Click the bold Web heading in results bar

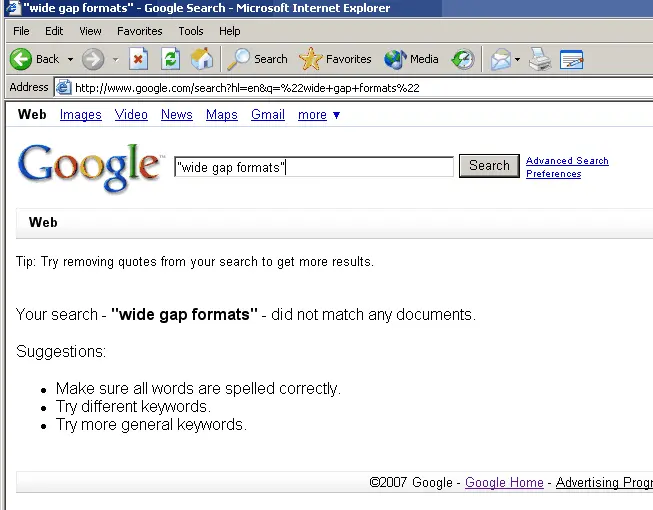(x=43, y=222)
